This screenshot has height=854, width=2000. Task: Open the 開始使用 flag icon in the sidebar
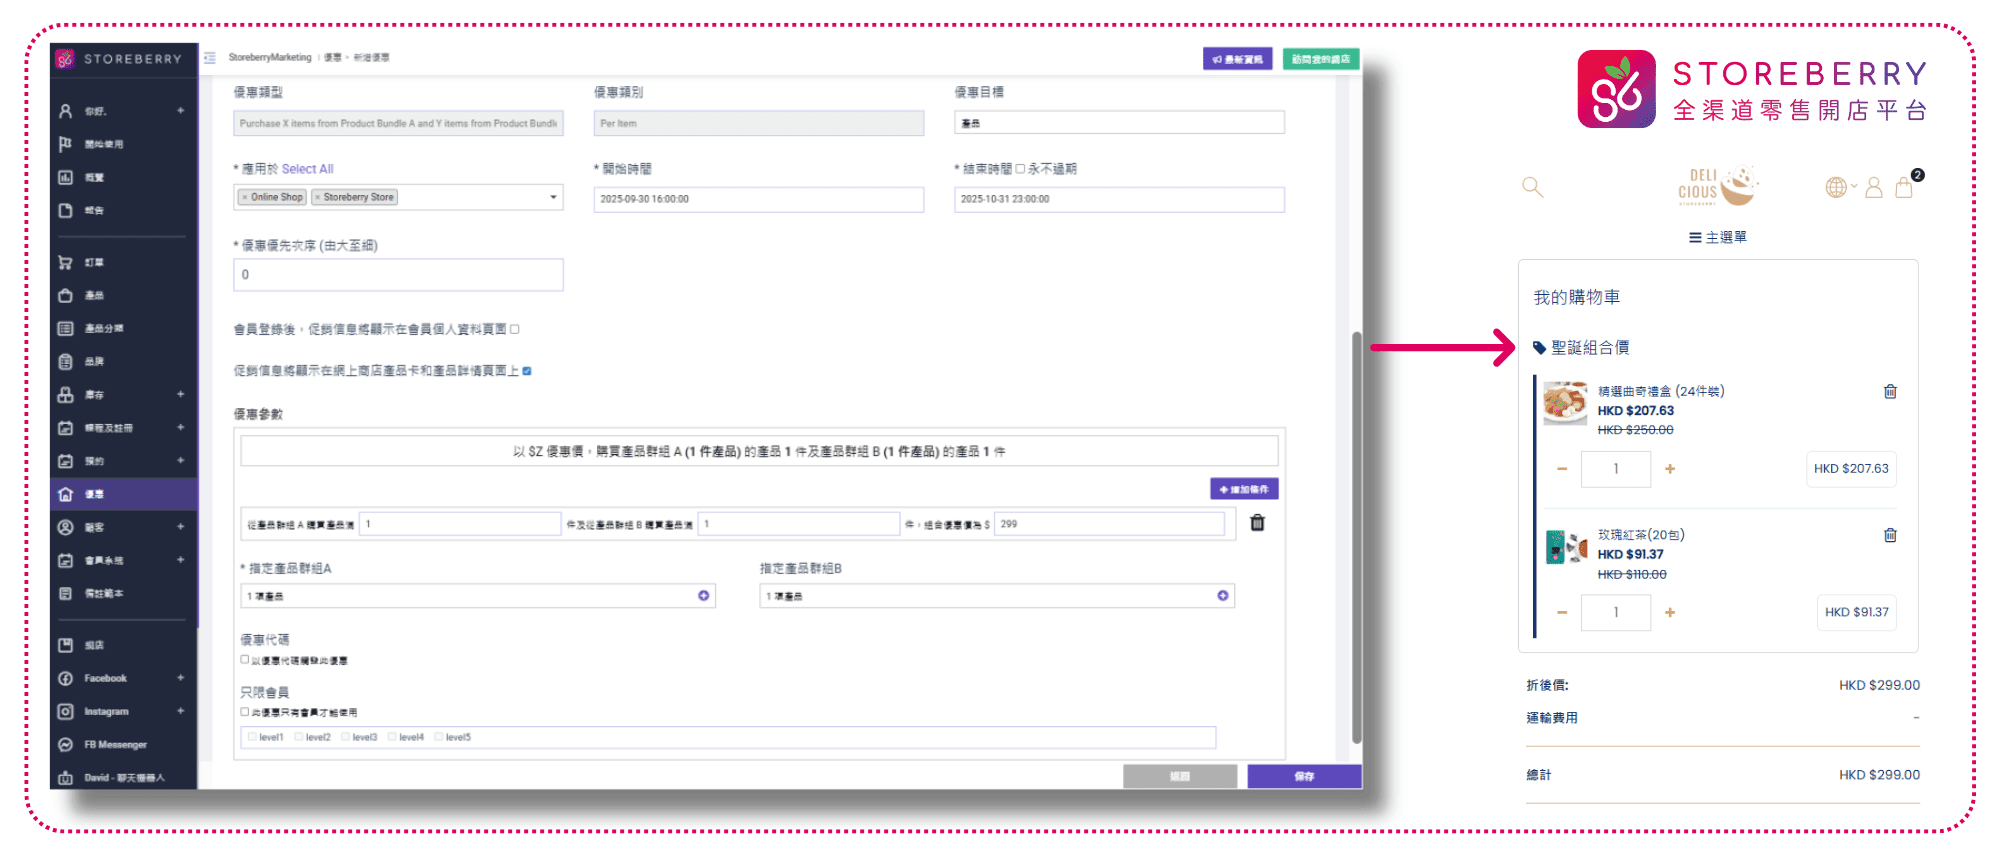coord(65,144)
